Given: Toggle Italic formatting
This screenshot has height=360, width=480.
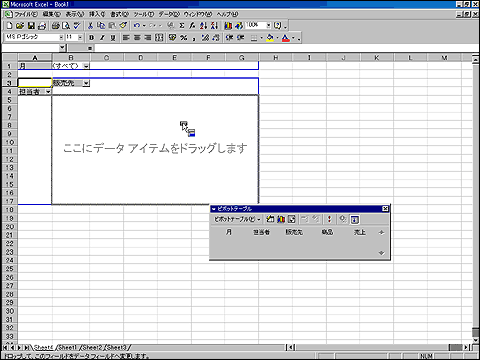Looking at the screenshot, I should (102, 38).
